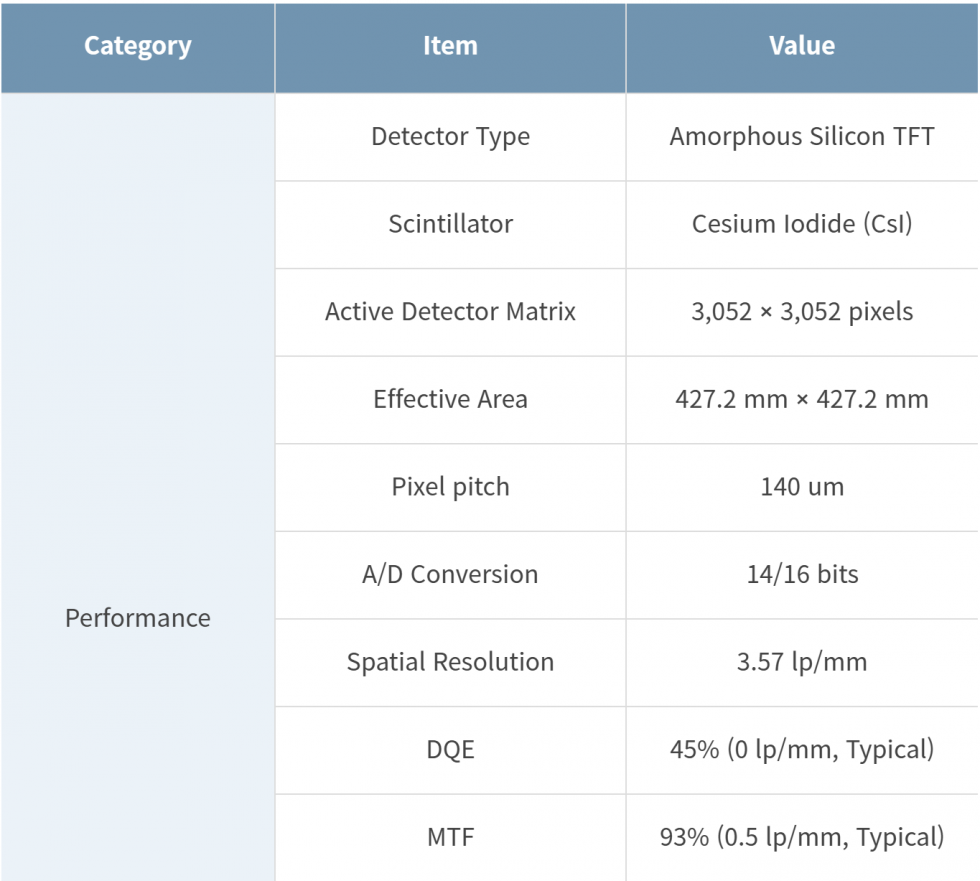This screenshot has width=980, height=881.
Task: Click the Detector Type item cell
Action: (x=450, y=137)
